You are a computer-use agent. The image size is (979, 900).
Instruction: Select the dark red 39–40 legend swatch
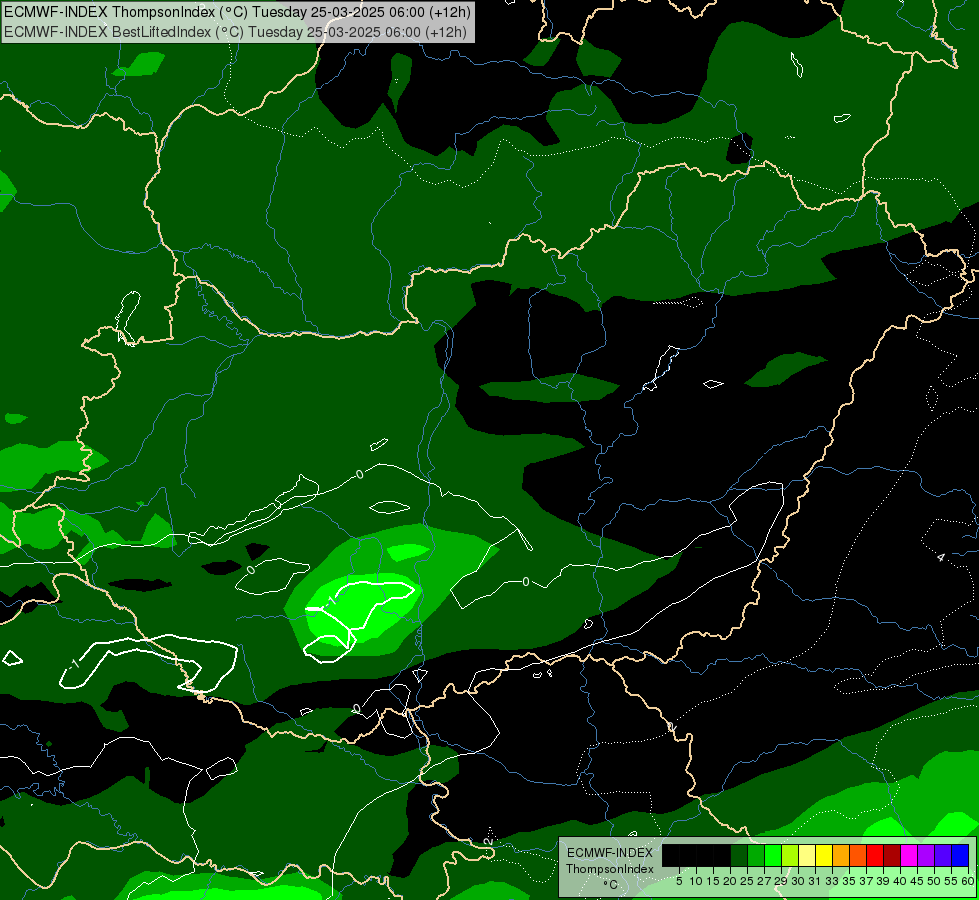[892, 855]
